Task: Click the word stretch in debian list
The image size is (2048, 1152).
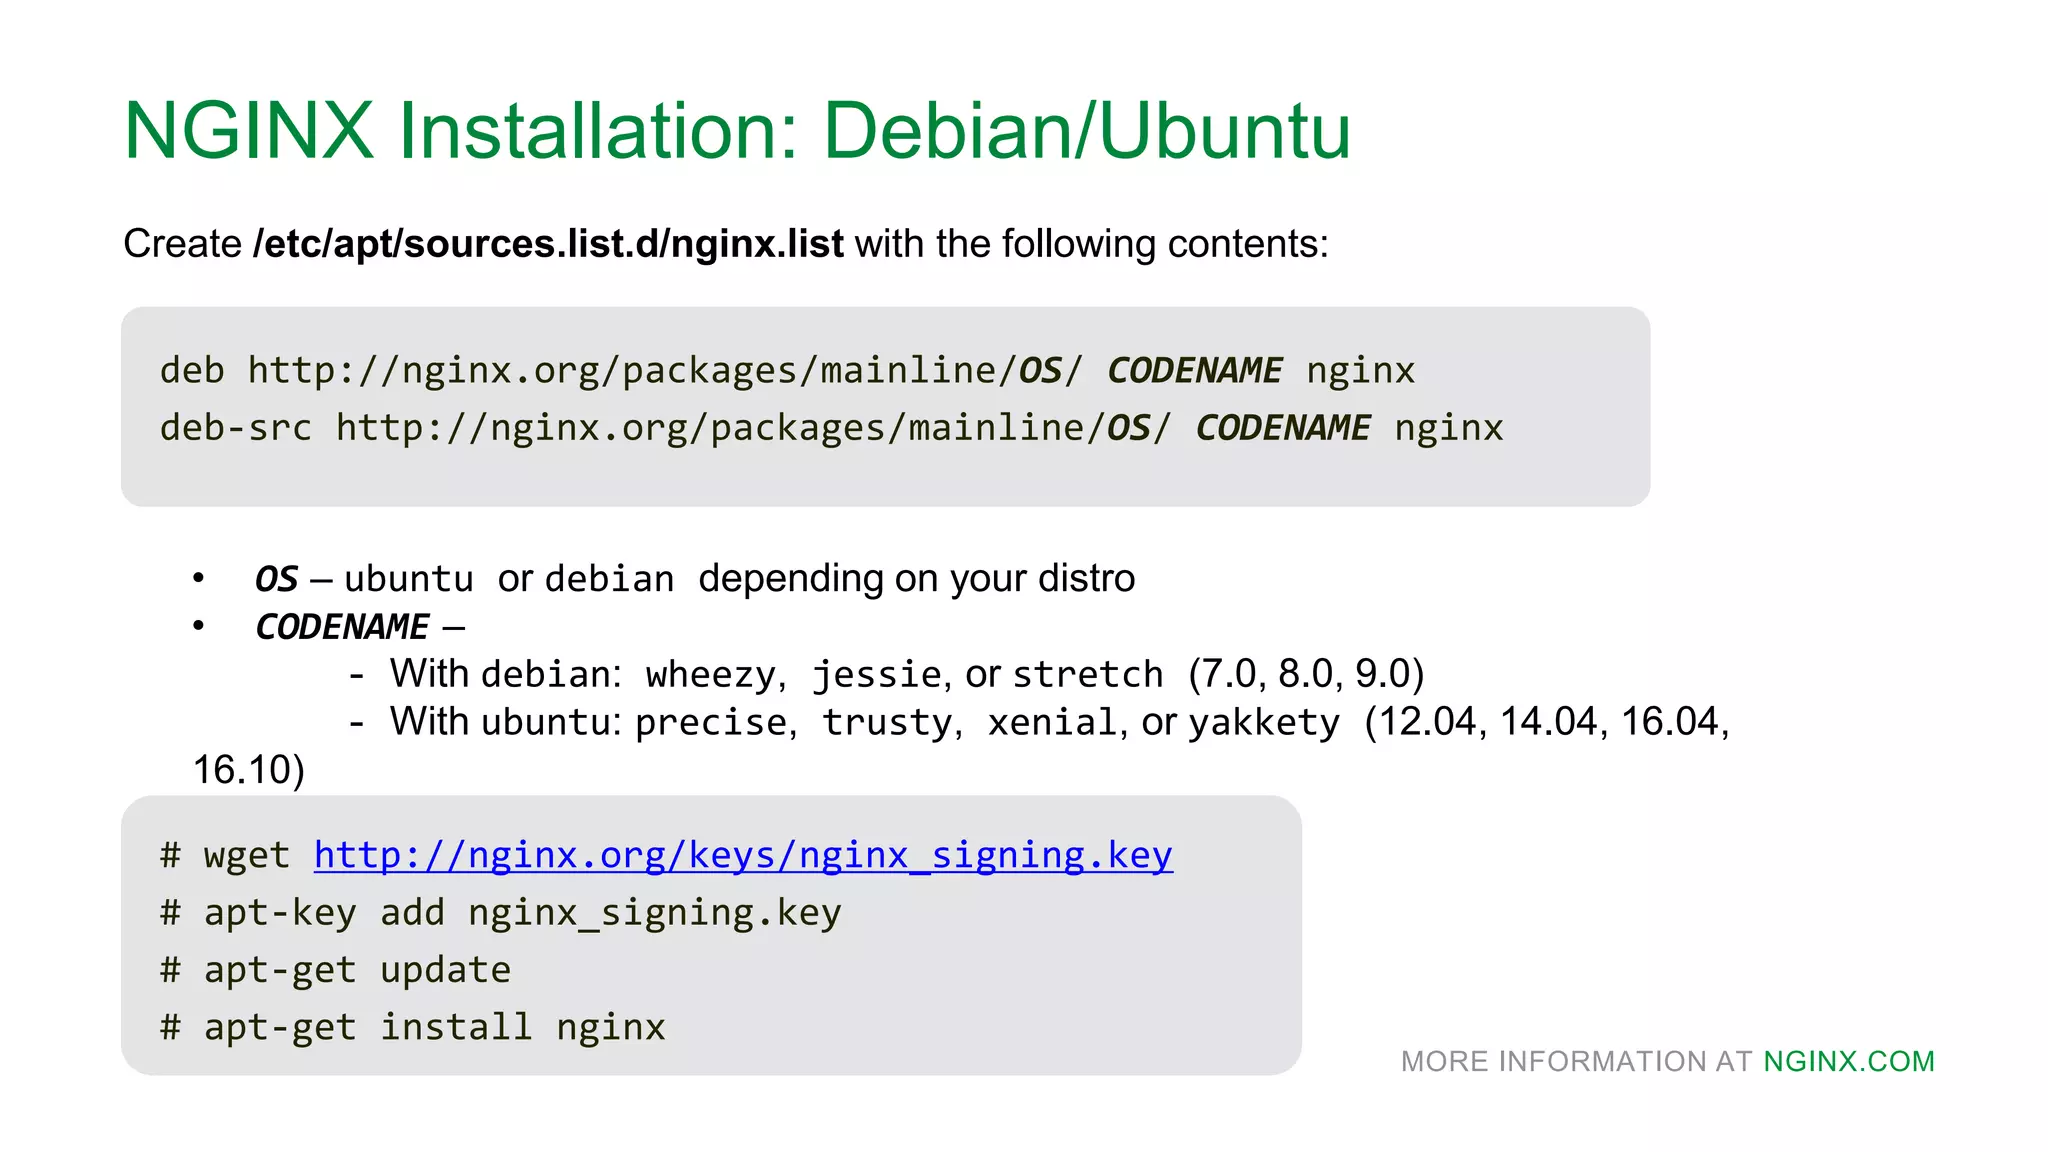Action: (x=1088, y=675)
